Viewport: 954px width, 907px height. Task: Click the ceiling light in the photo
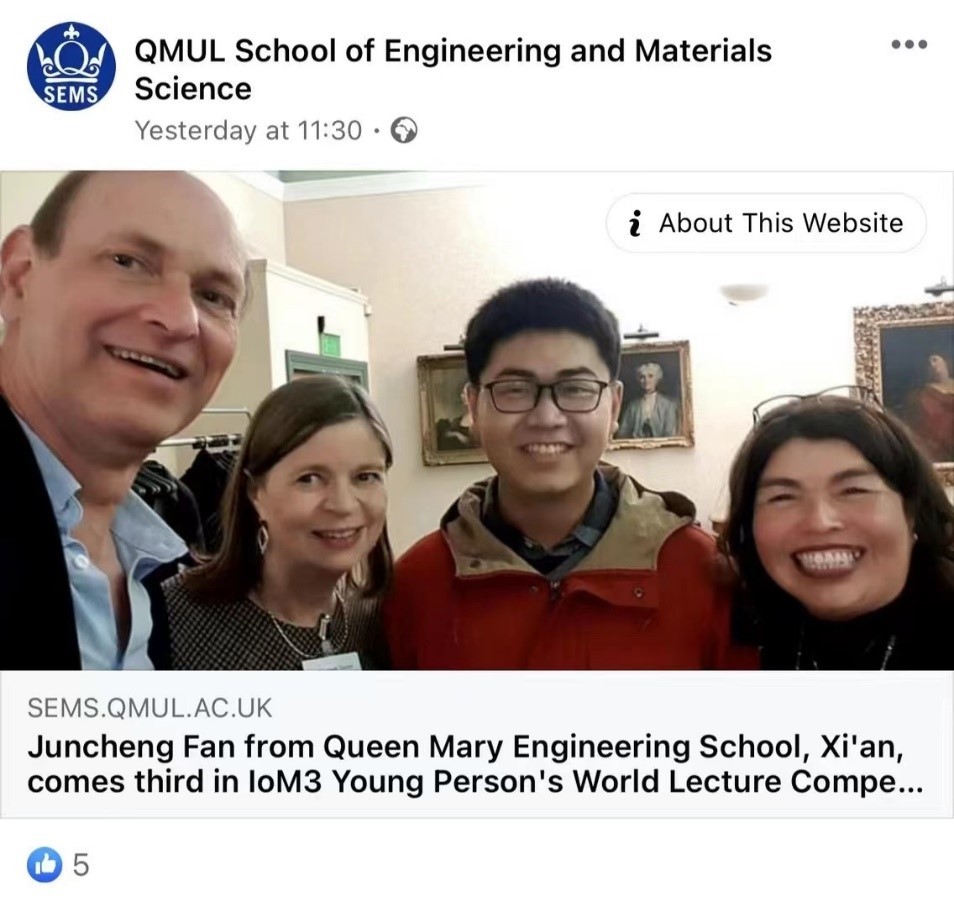[x=743, y=292]
